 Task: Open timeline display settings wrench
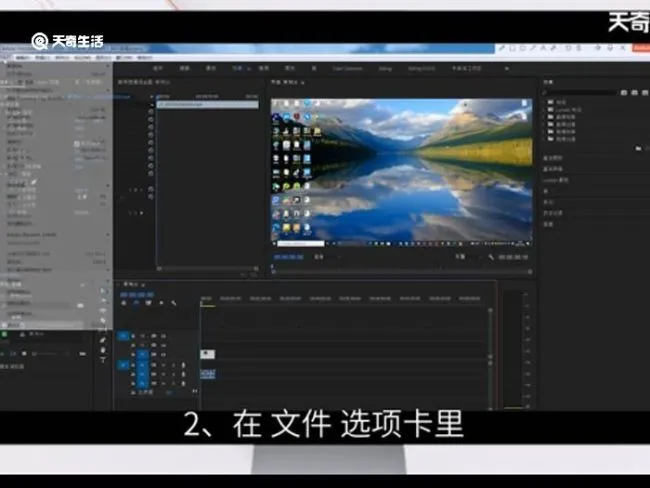pos(174,303)
